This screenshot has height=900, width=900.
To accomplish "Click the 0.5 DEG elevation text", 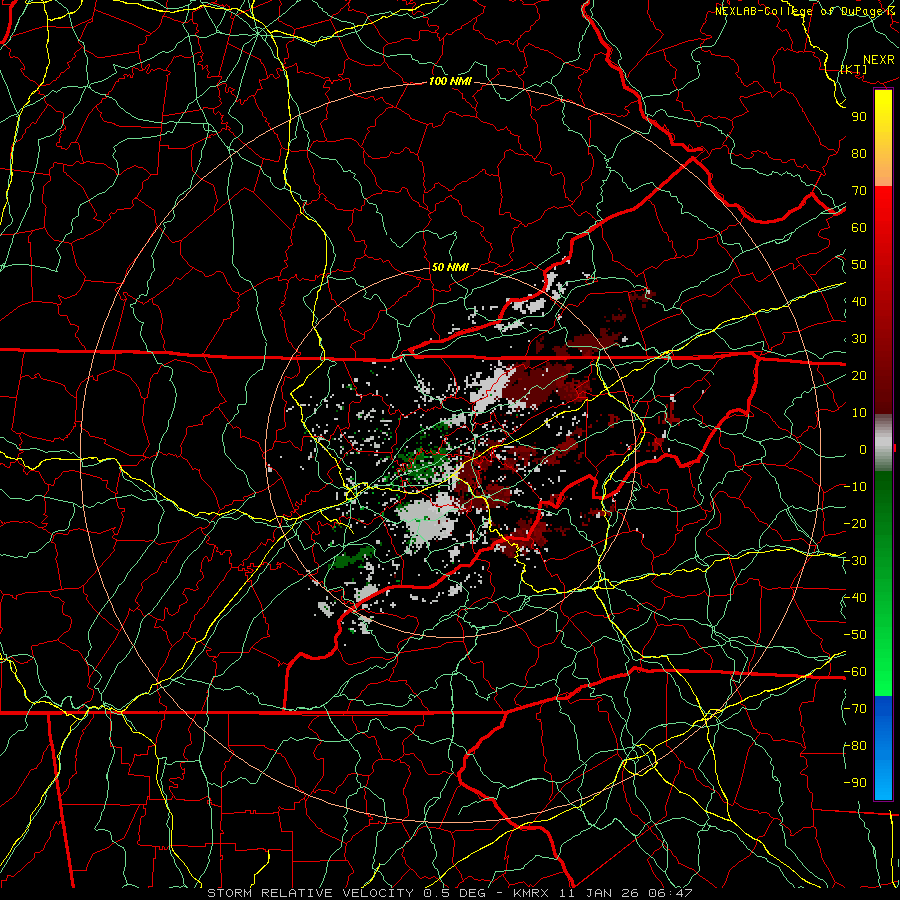I will (x=455, y=893).
